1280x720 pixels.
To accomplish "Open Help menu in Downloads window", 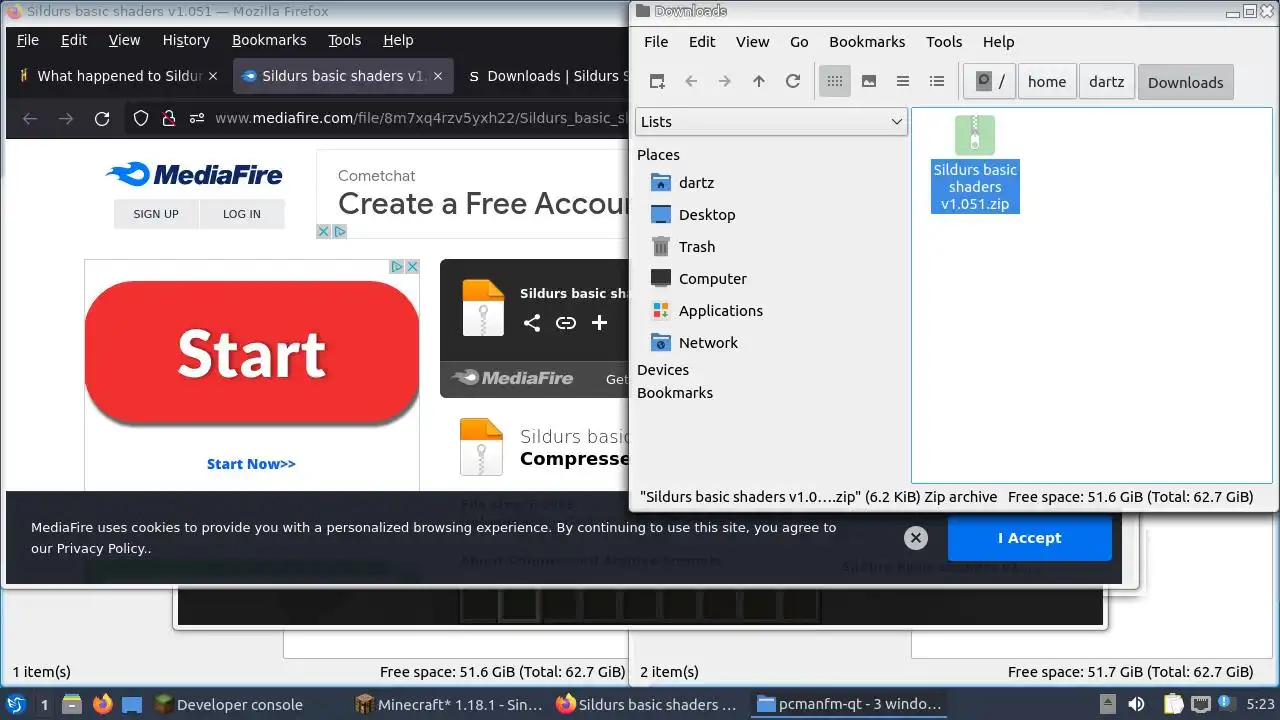I will pos(999,42).
